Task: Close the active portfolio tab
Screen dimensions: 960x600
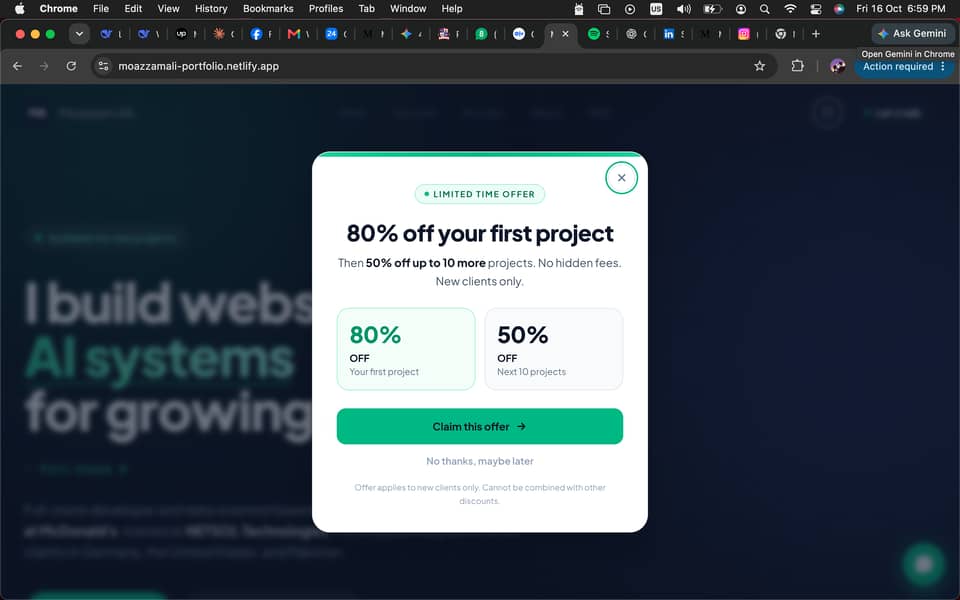Action: tap(565, 34)
